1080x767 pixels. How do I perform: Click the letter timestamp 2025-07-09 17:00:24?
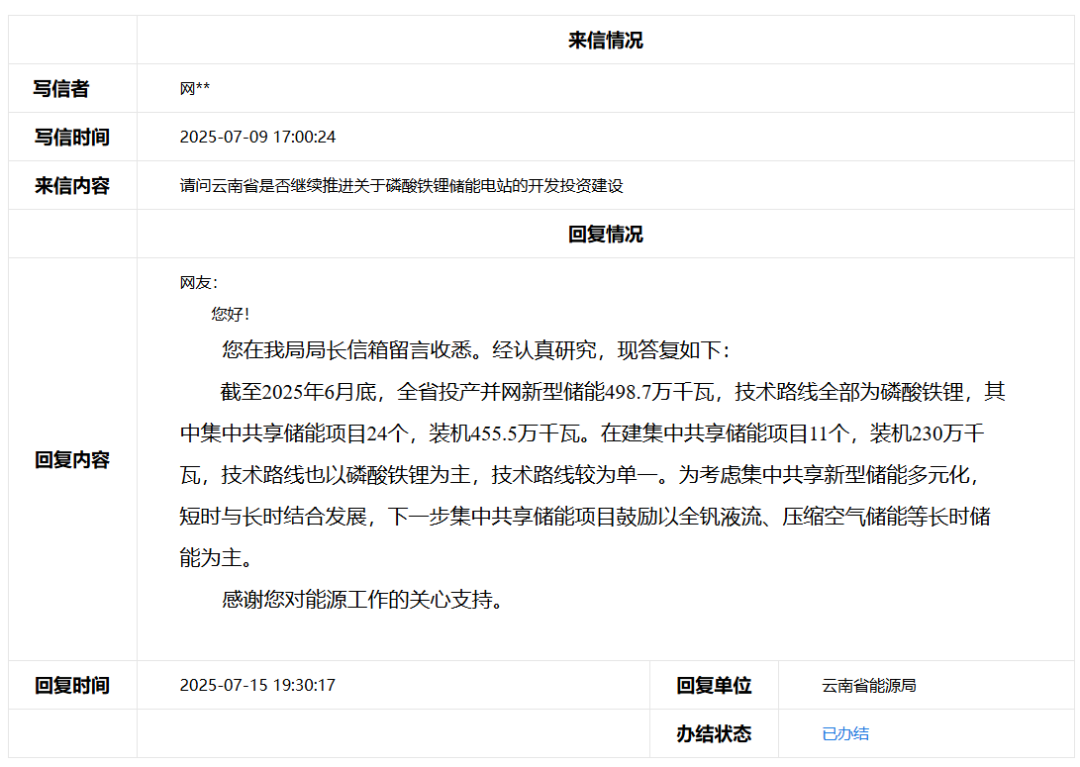257,137
